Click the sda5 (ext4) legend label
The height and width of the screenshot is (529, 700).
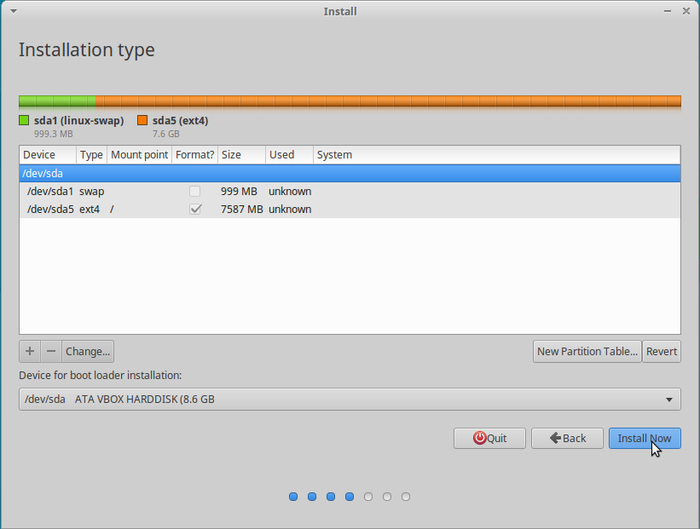pyautogui.click(x=180, y=121)
